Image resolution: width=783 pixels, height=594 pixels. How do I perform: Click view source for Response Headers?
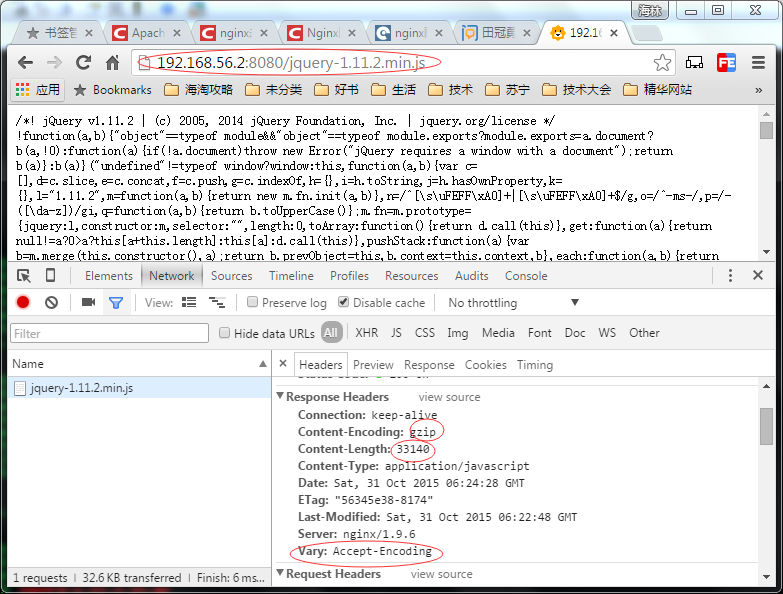[449, 397]
